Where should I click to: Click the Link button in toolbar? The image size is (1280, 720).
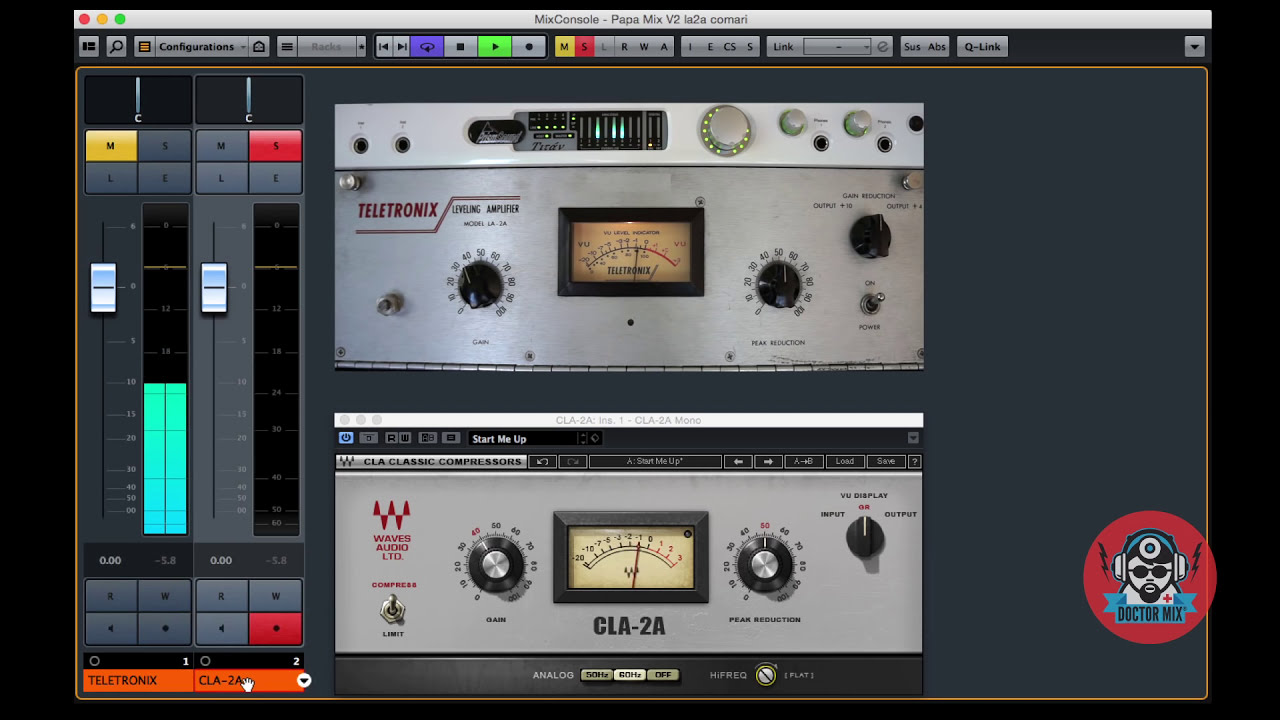click(x=783, y=47)
